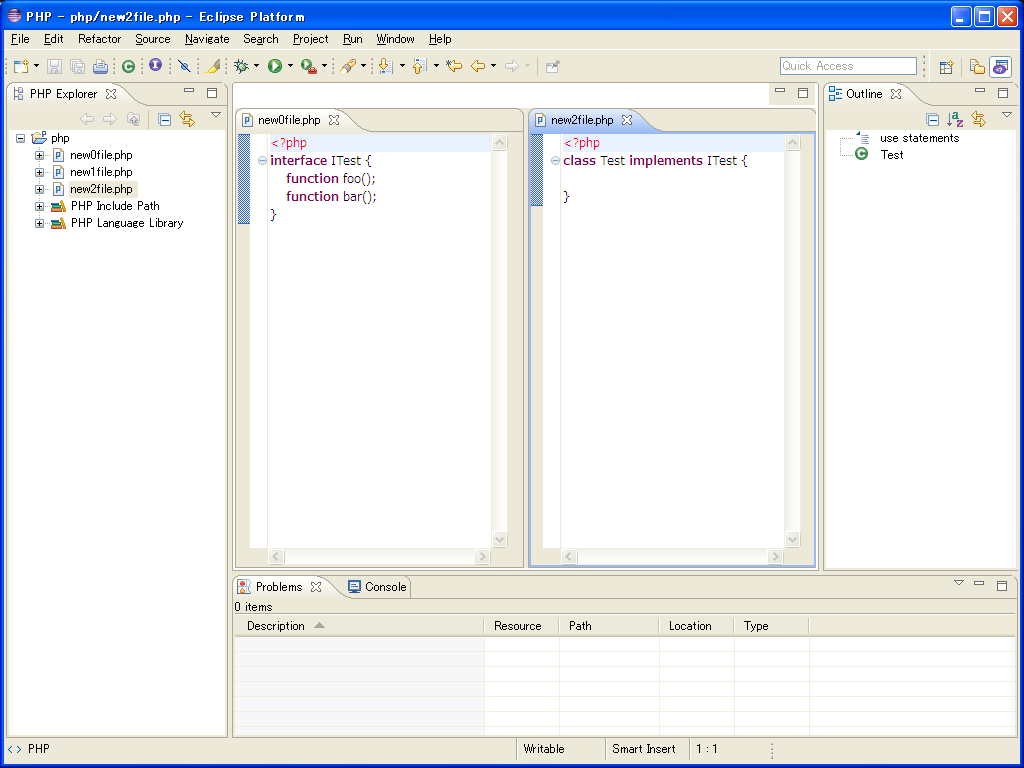Screen dimensions: 1024x768
Task: Close the new2file.php editor tab
Action: pos(627,120)
